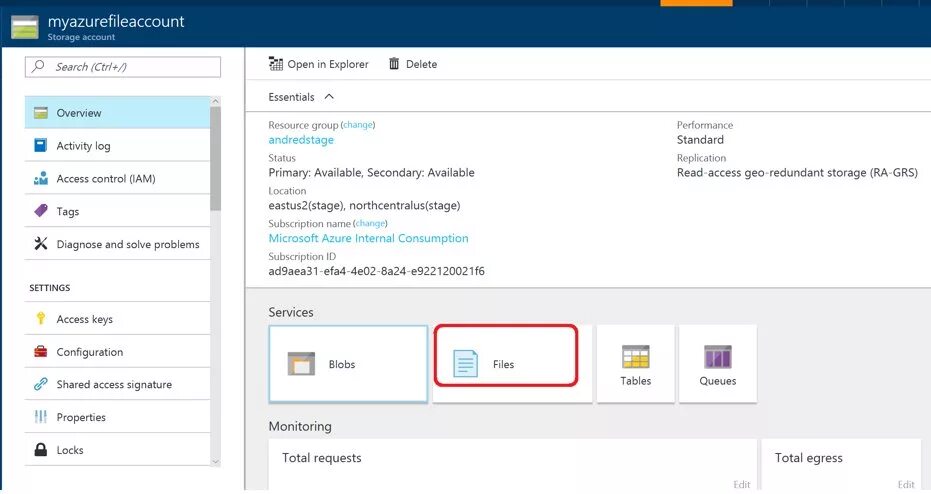The width and height of the screenshot is (931, 494).
Task: Click the Delete toolbar button
Action: 413,64
